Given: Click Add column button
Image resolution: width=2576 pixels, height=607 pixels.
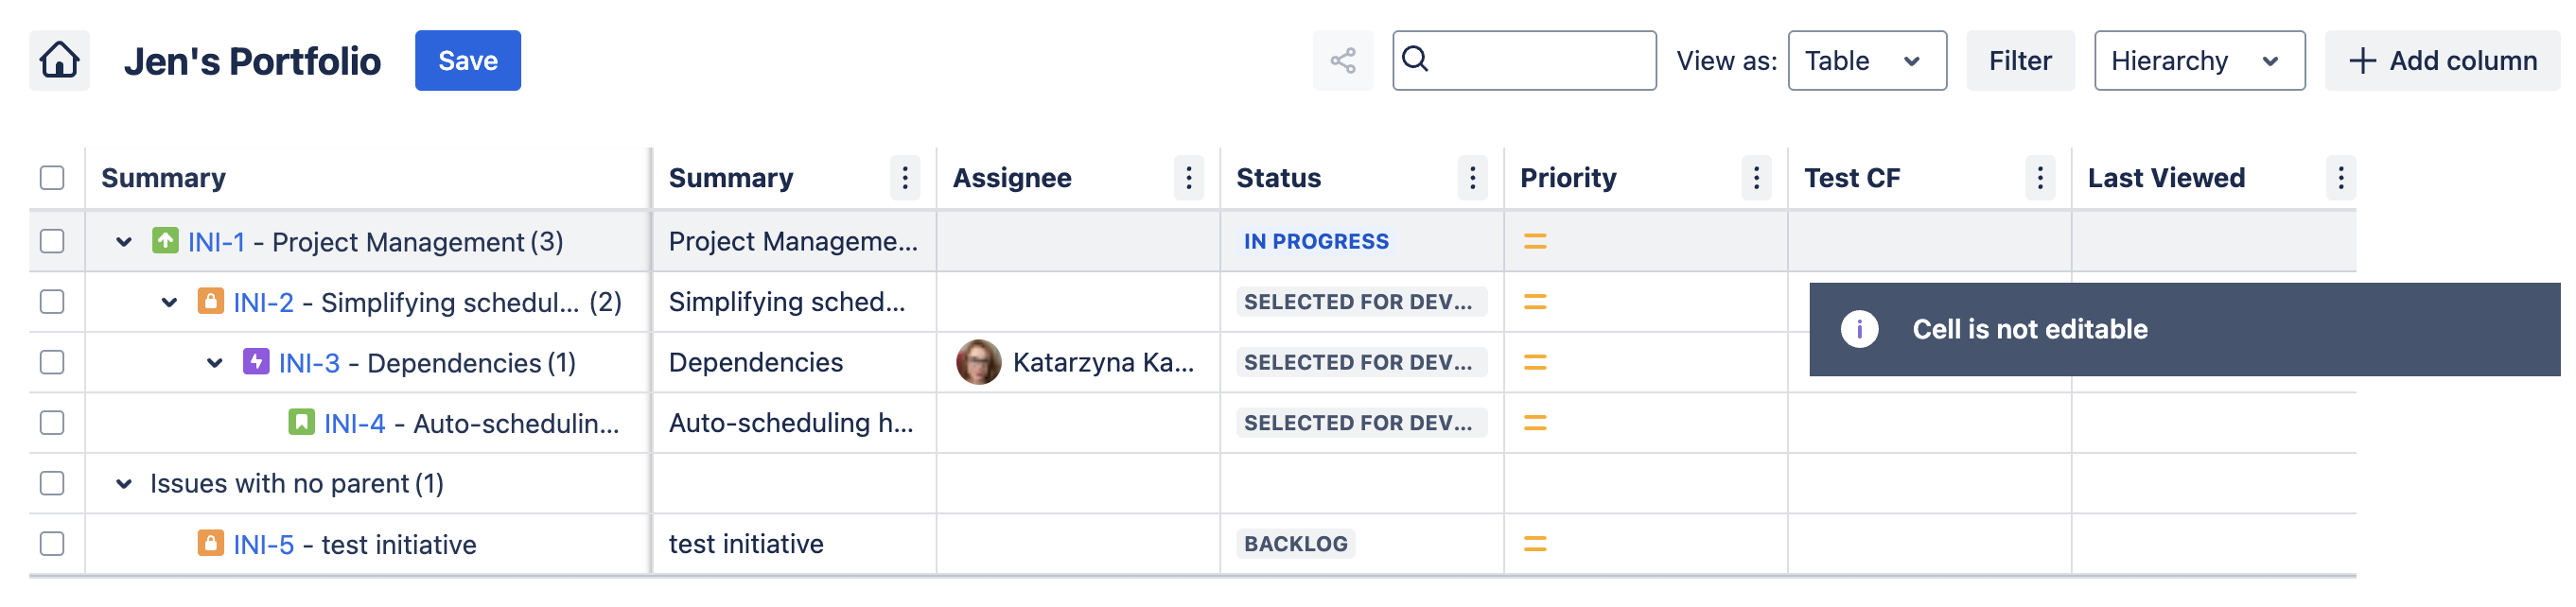Looking at the screenshot, I should pos(2442,61).
